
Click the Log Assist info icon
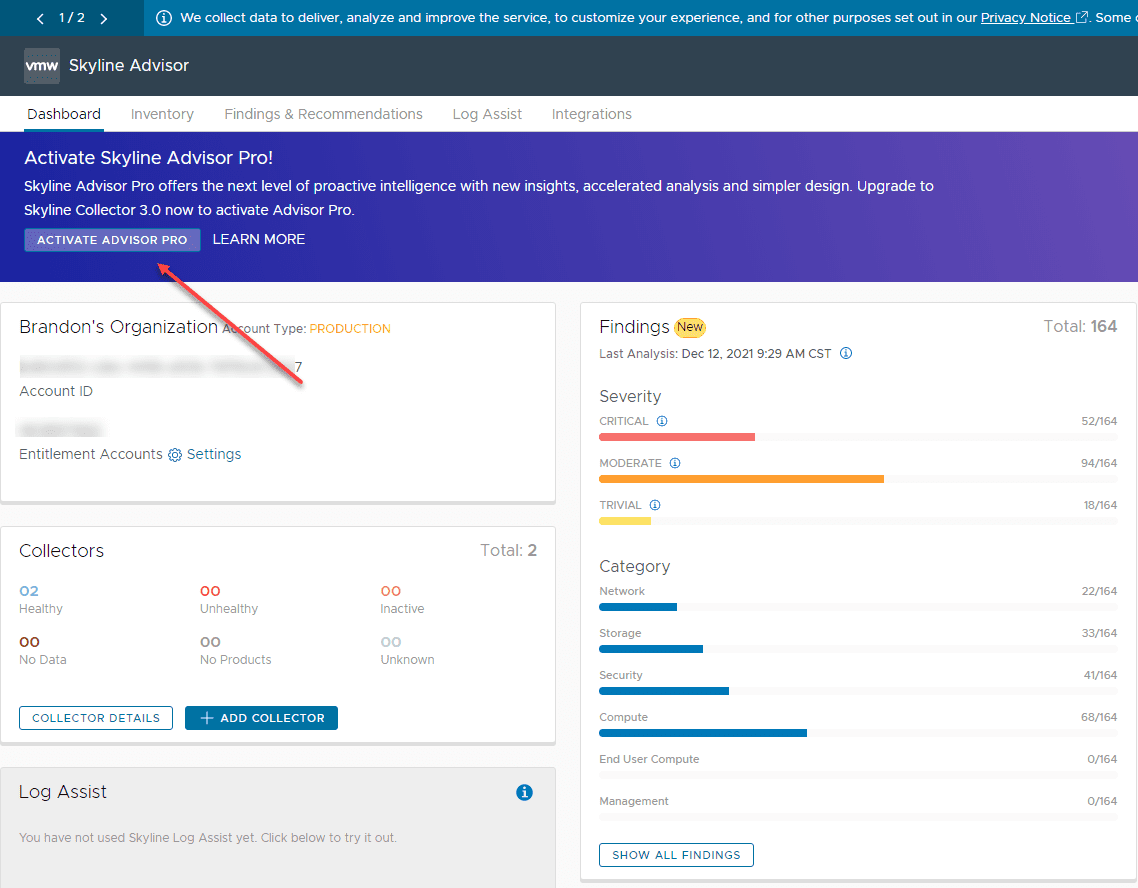(x=524, y=792)
